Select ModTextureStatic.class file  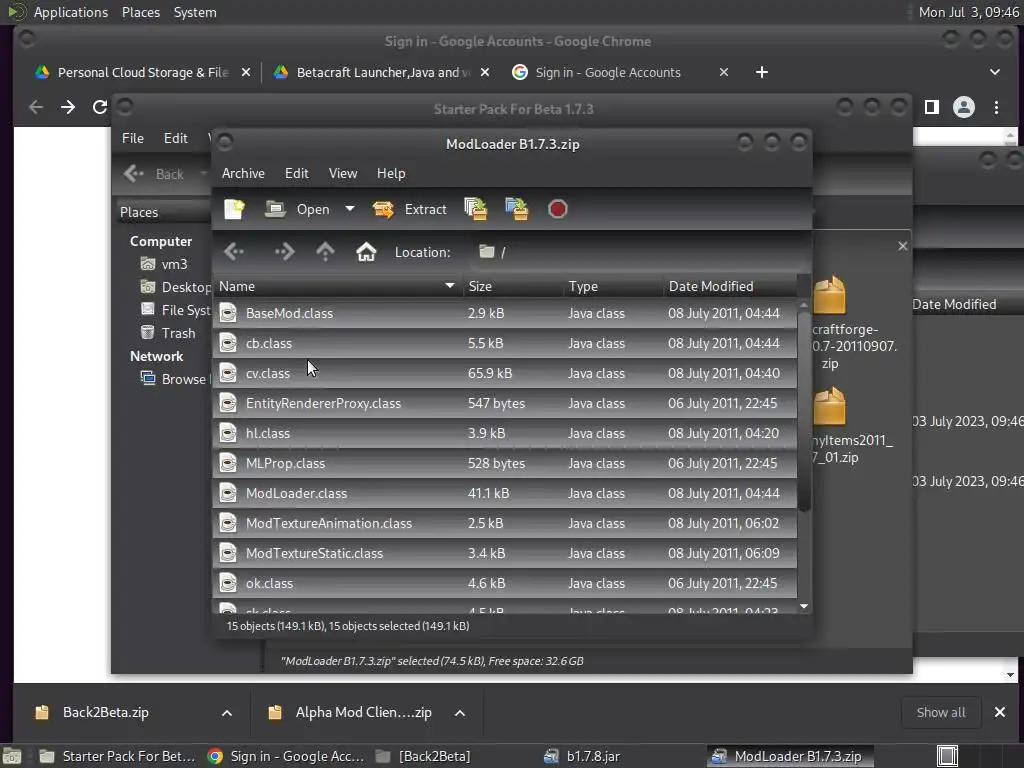pos(505,553)
